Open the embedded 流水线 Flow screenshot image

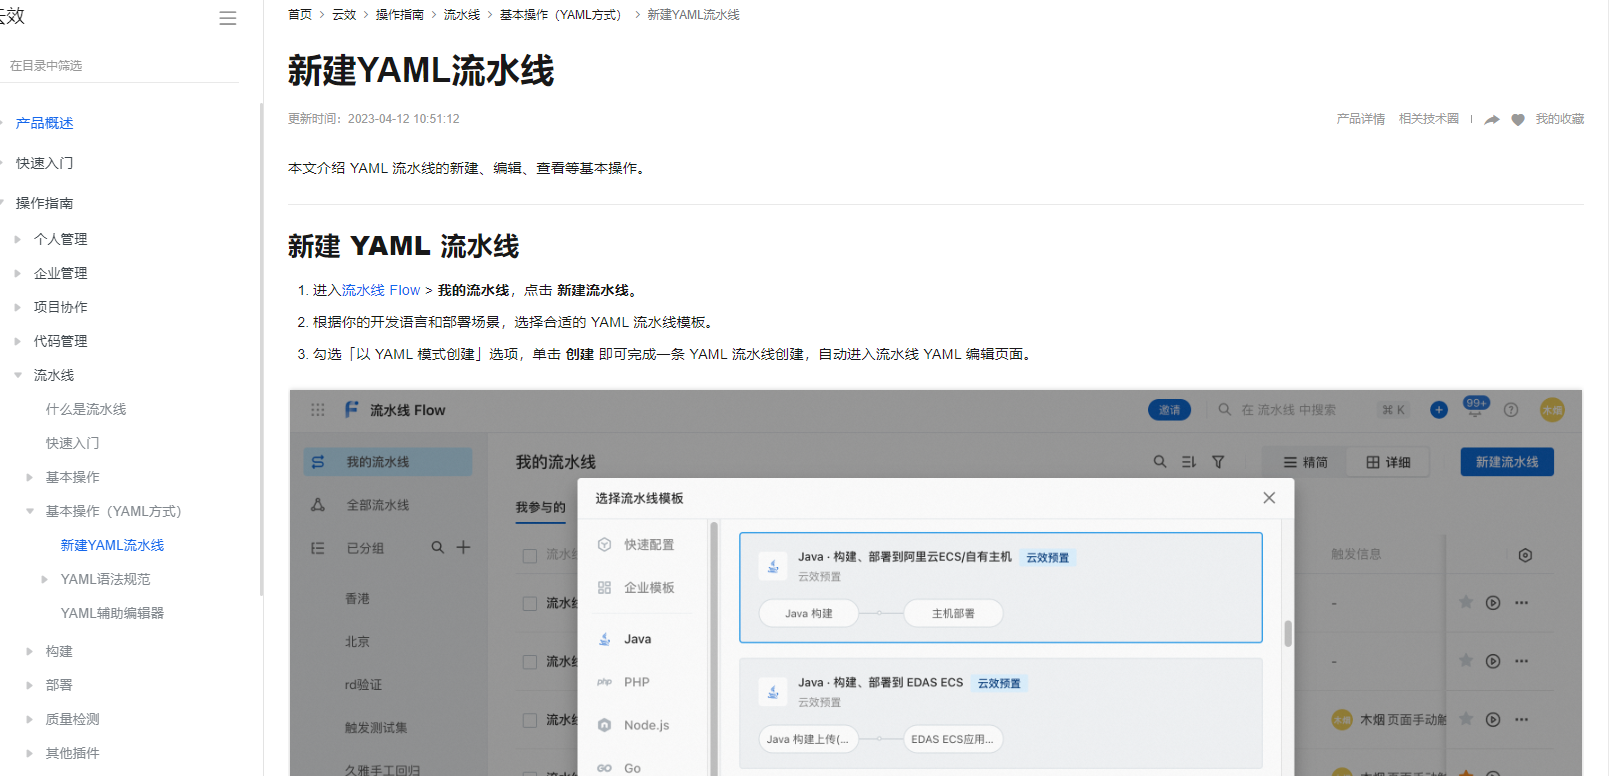coord(936,583)
